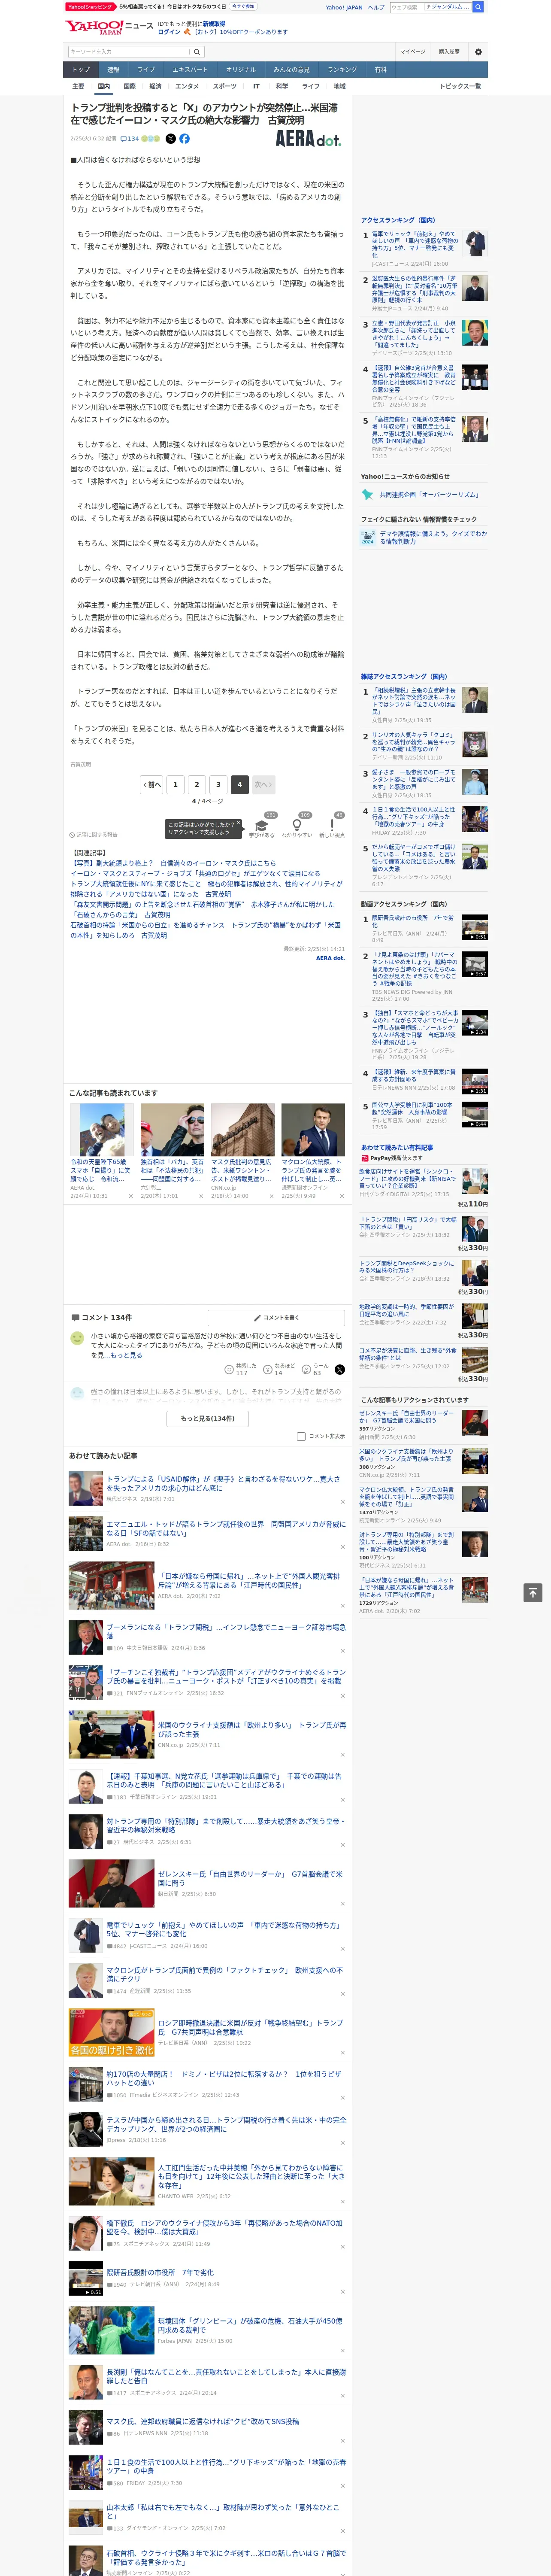Go to previous page 前へ
Screen dimensions: 551x2576
click(152, 784)
